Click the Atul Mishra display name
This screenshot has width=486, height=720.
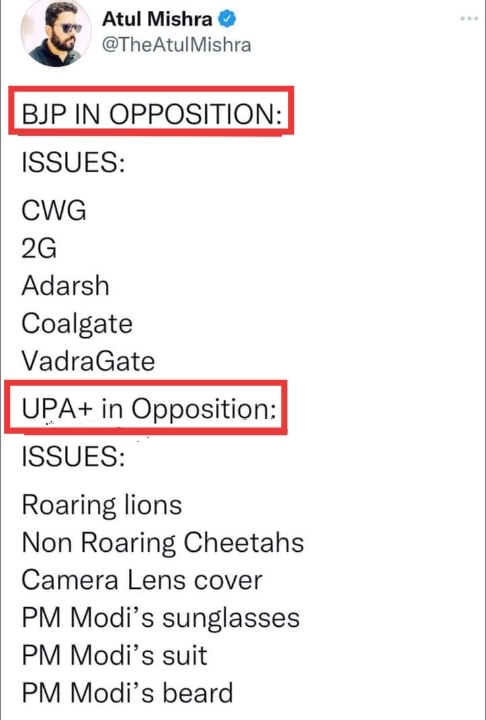[x=157, y=19]
